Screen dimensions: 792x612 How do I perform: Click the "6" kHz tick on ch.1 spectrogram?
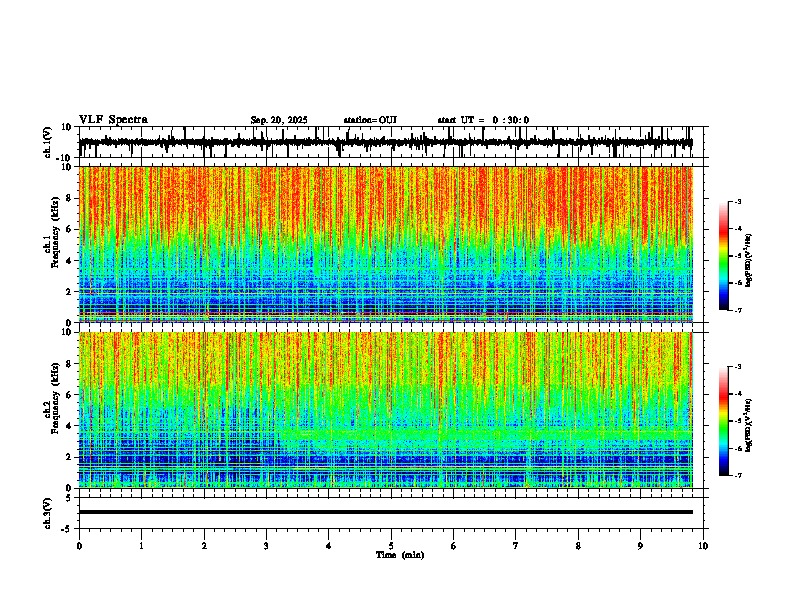pyautogui.click(x=69, y=230)
